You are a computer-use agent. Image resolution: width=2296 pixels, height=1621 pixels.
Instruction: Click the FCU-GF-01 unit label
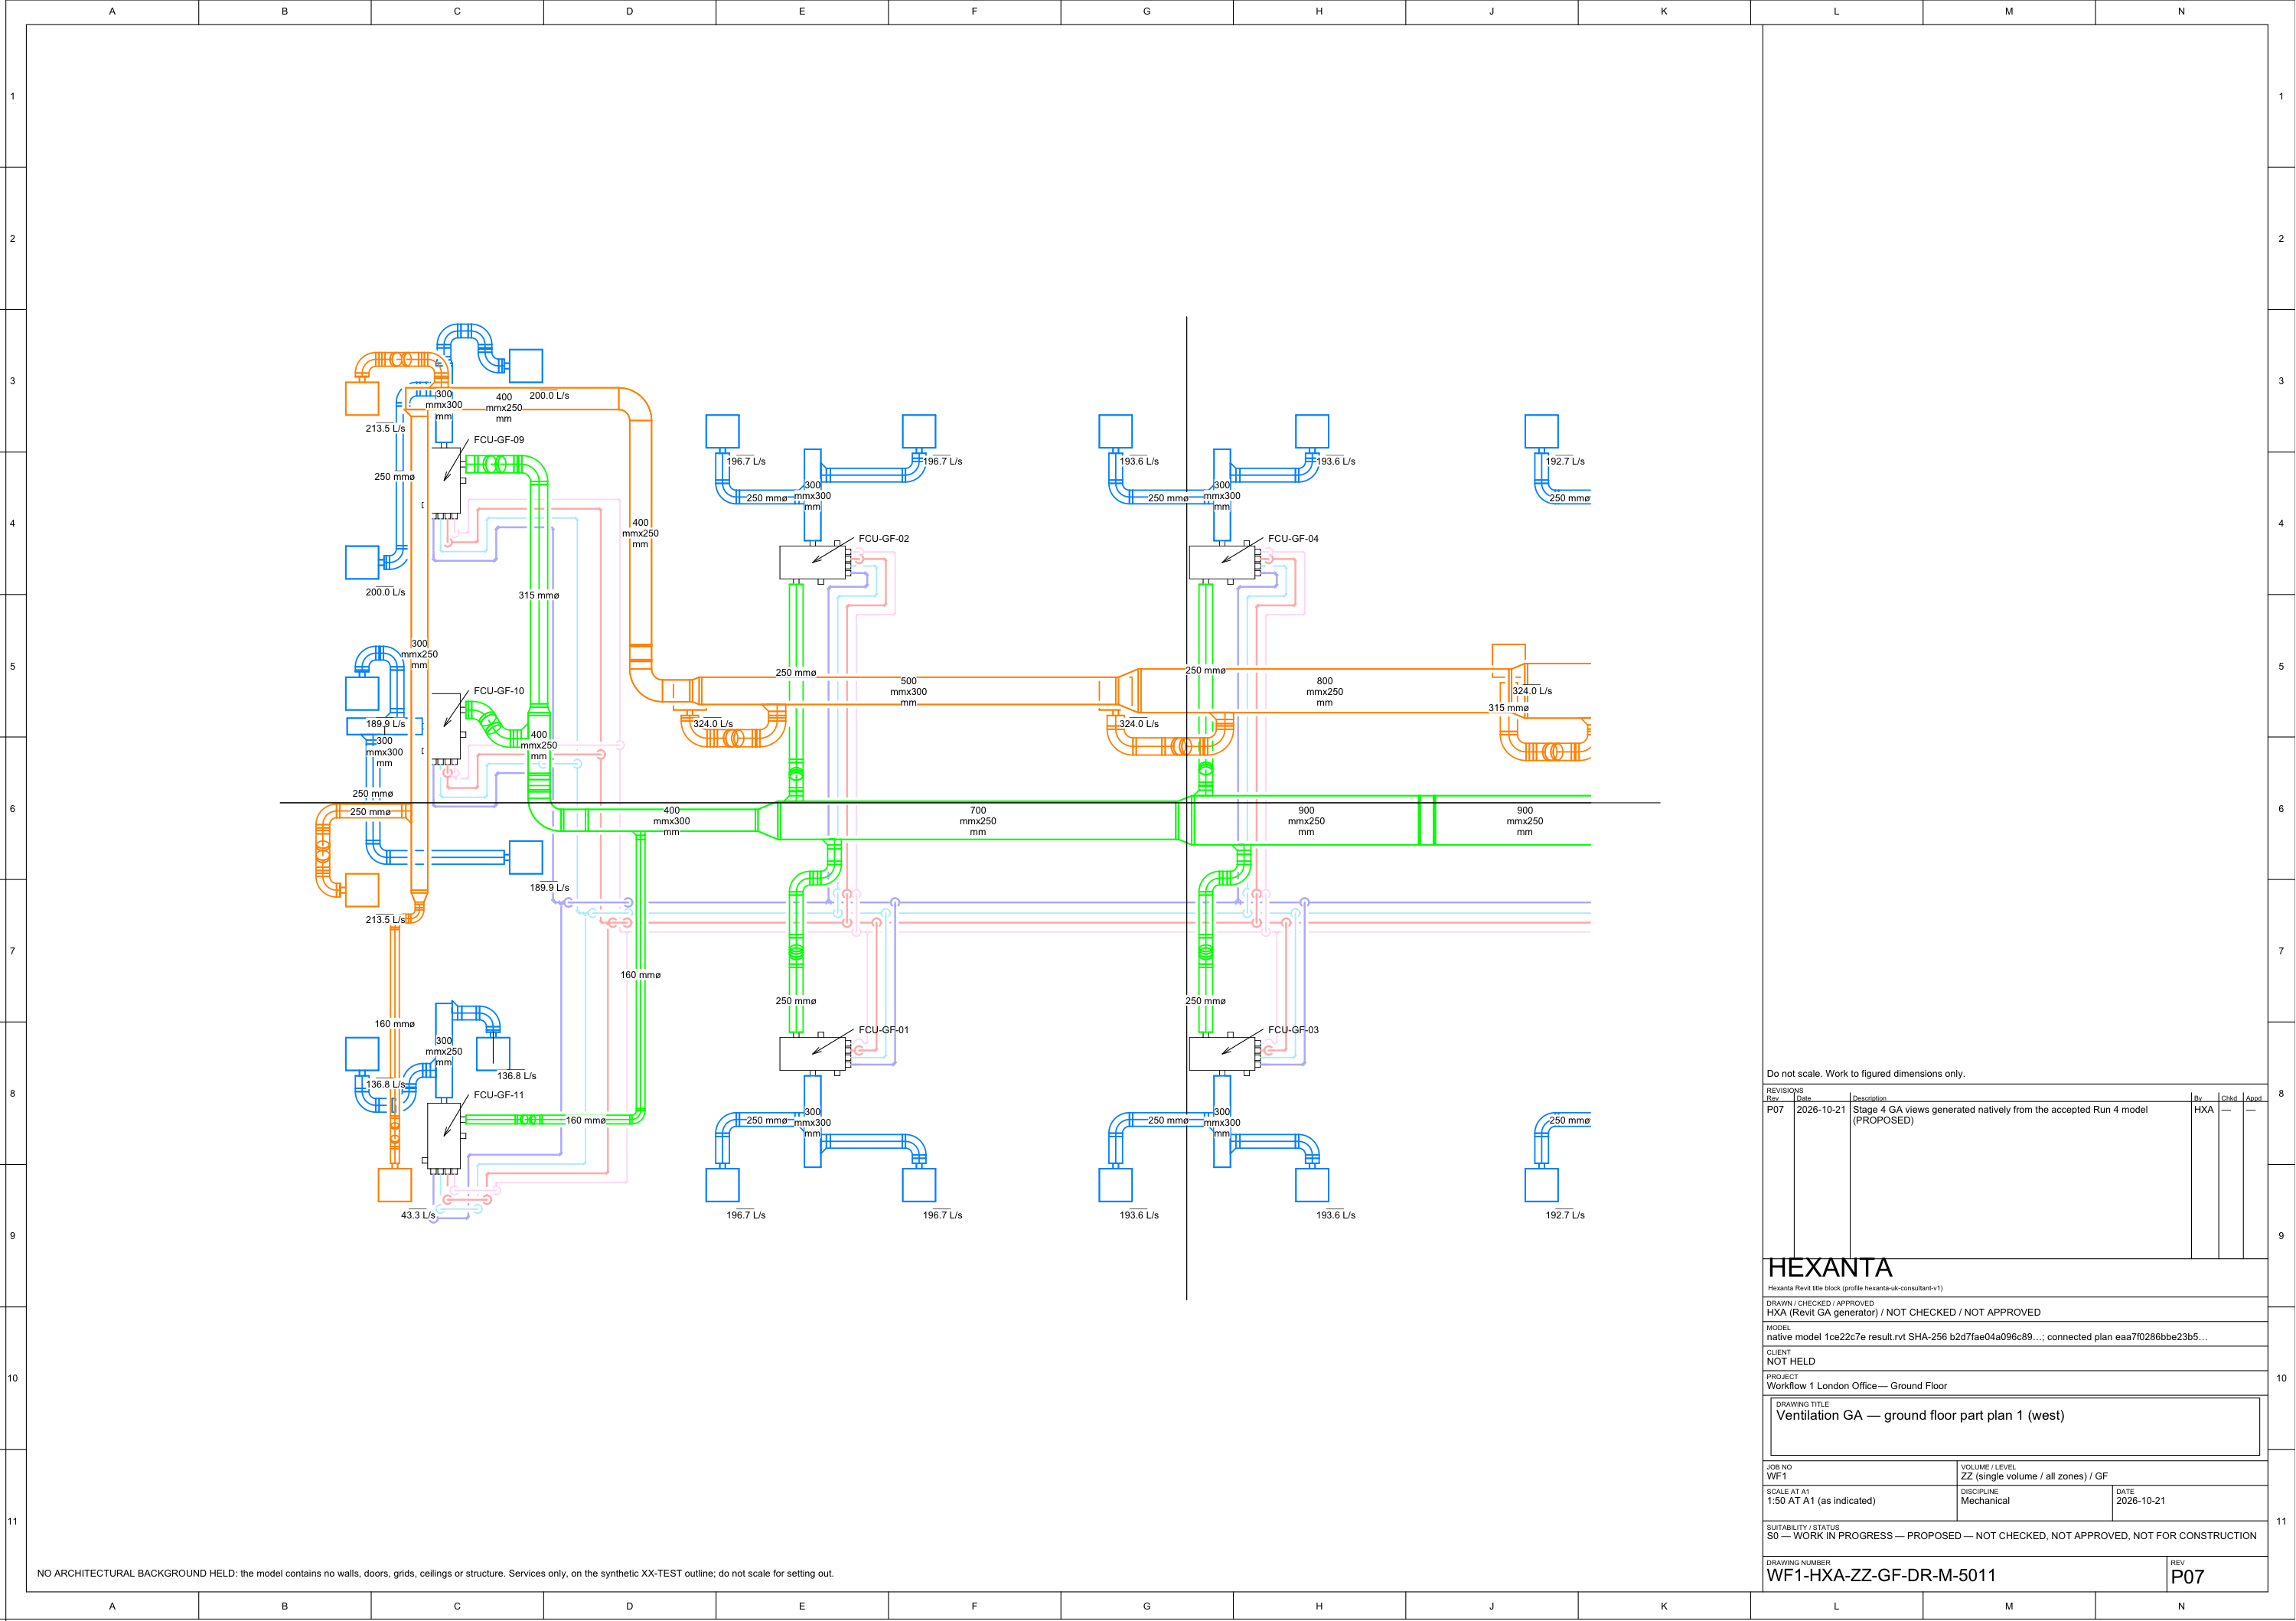point(883,1030)
